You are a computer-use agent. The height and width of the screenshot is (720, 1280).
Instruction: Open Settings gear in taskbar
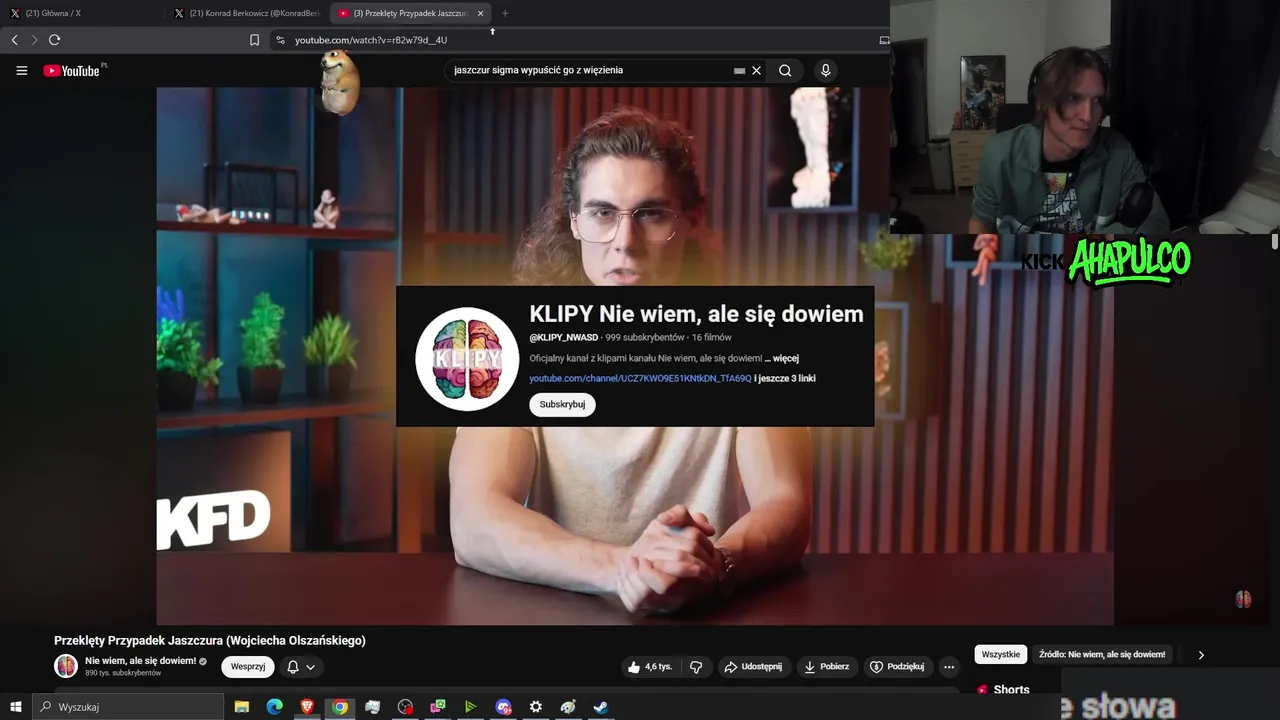(x=536, y=707)
